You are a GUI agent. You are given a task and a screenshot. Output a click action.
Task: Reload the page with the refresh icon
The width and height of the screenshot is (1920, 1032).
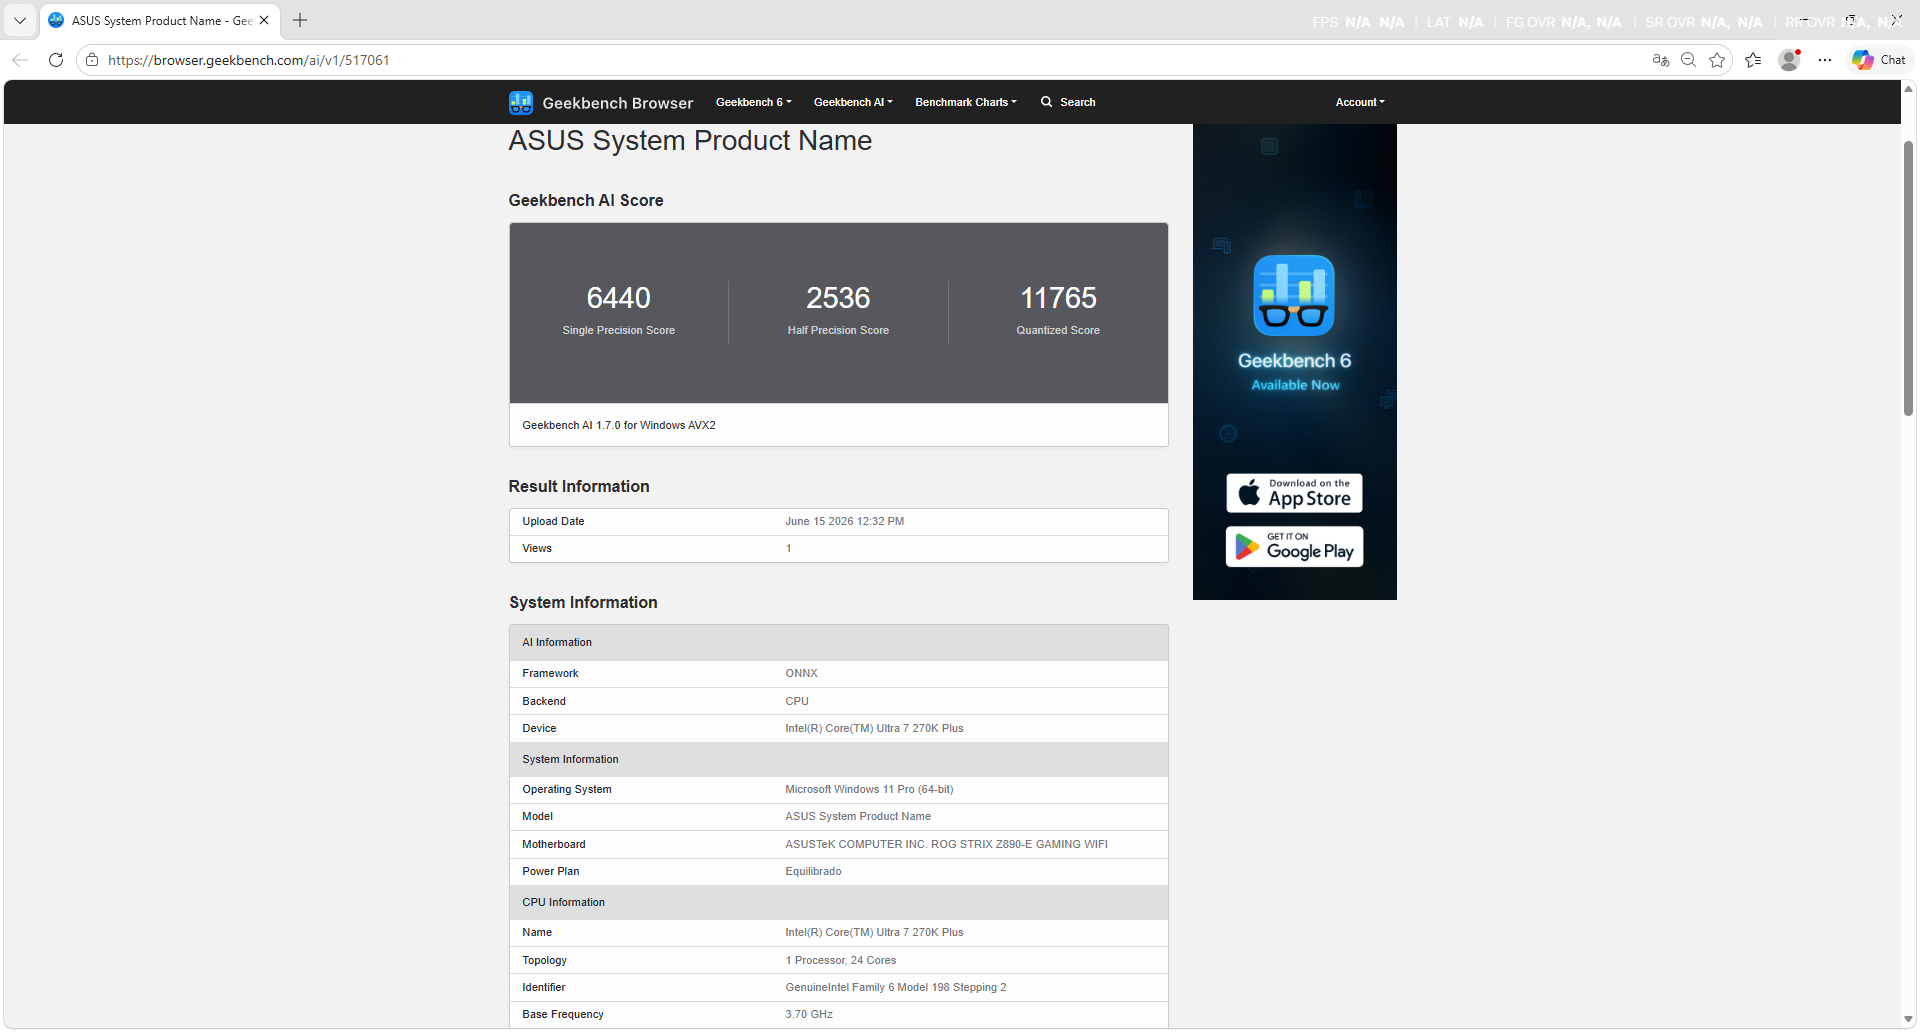tap(56, 60)
